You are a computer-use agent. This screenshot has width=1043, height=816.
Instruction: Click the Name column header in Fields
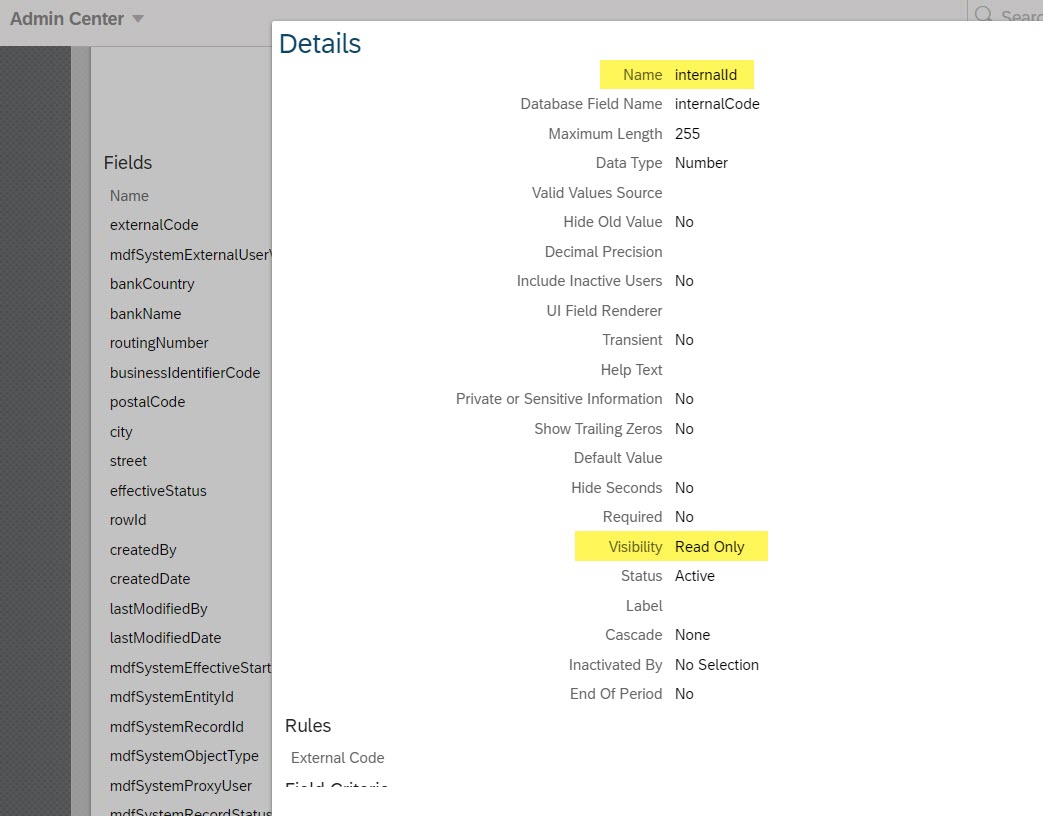[x=129, y=196]
